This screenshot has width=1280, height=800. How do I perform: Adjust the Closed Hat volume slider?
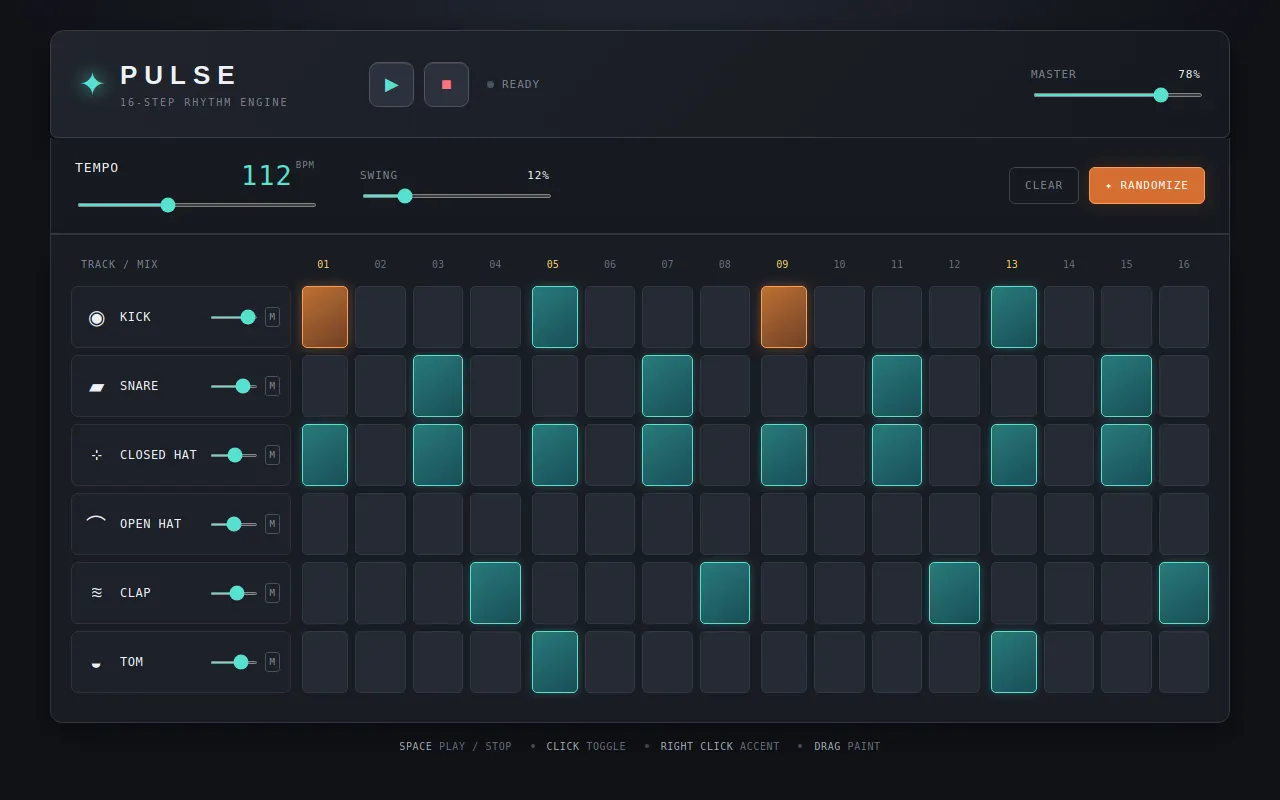[234, 455]
